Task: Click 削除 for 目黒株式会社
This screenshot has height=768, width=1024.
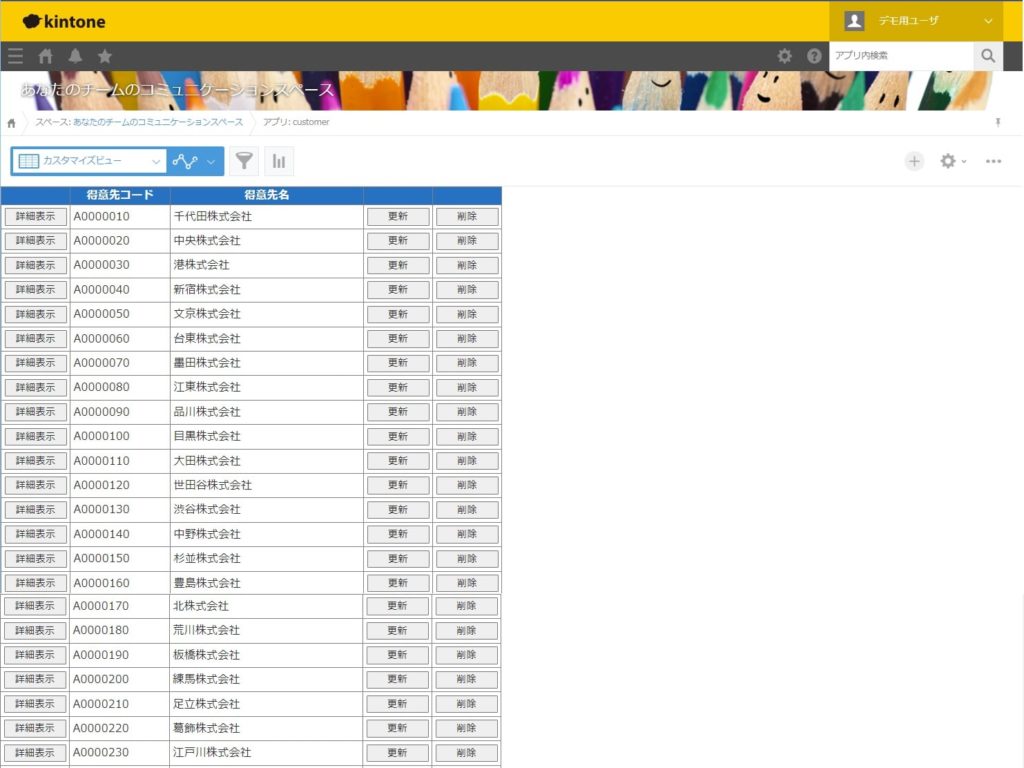Action: (x=467, y=436)
